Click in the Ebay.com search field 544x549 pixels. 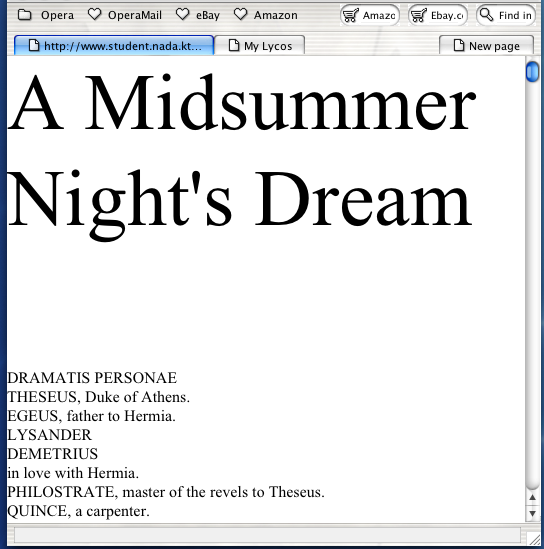447,15
